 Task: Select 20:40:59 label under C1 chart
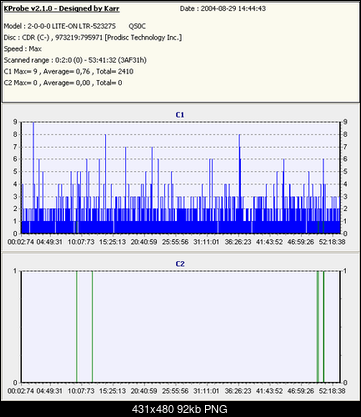coord(144,242)
